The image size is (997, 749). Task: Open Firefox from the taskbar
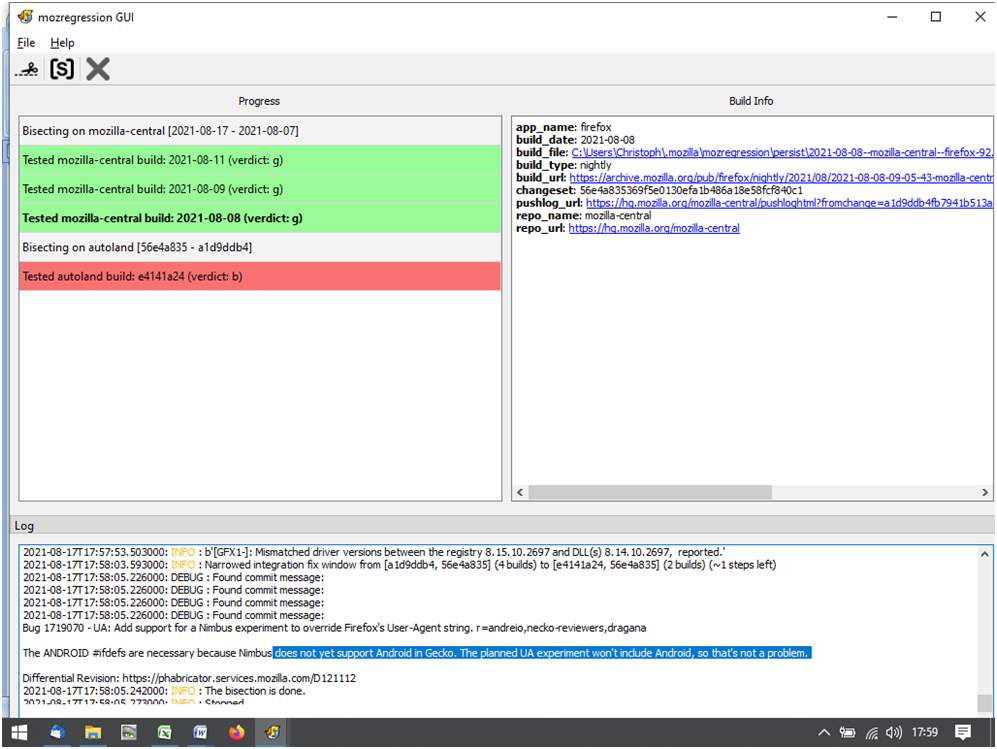click(236, 733)
